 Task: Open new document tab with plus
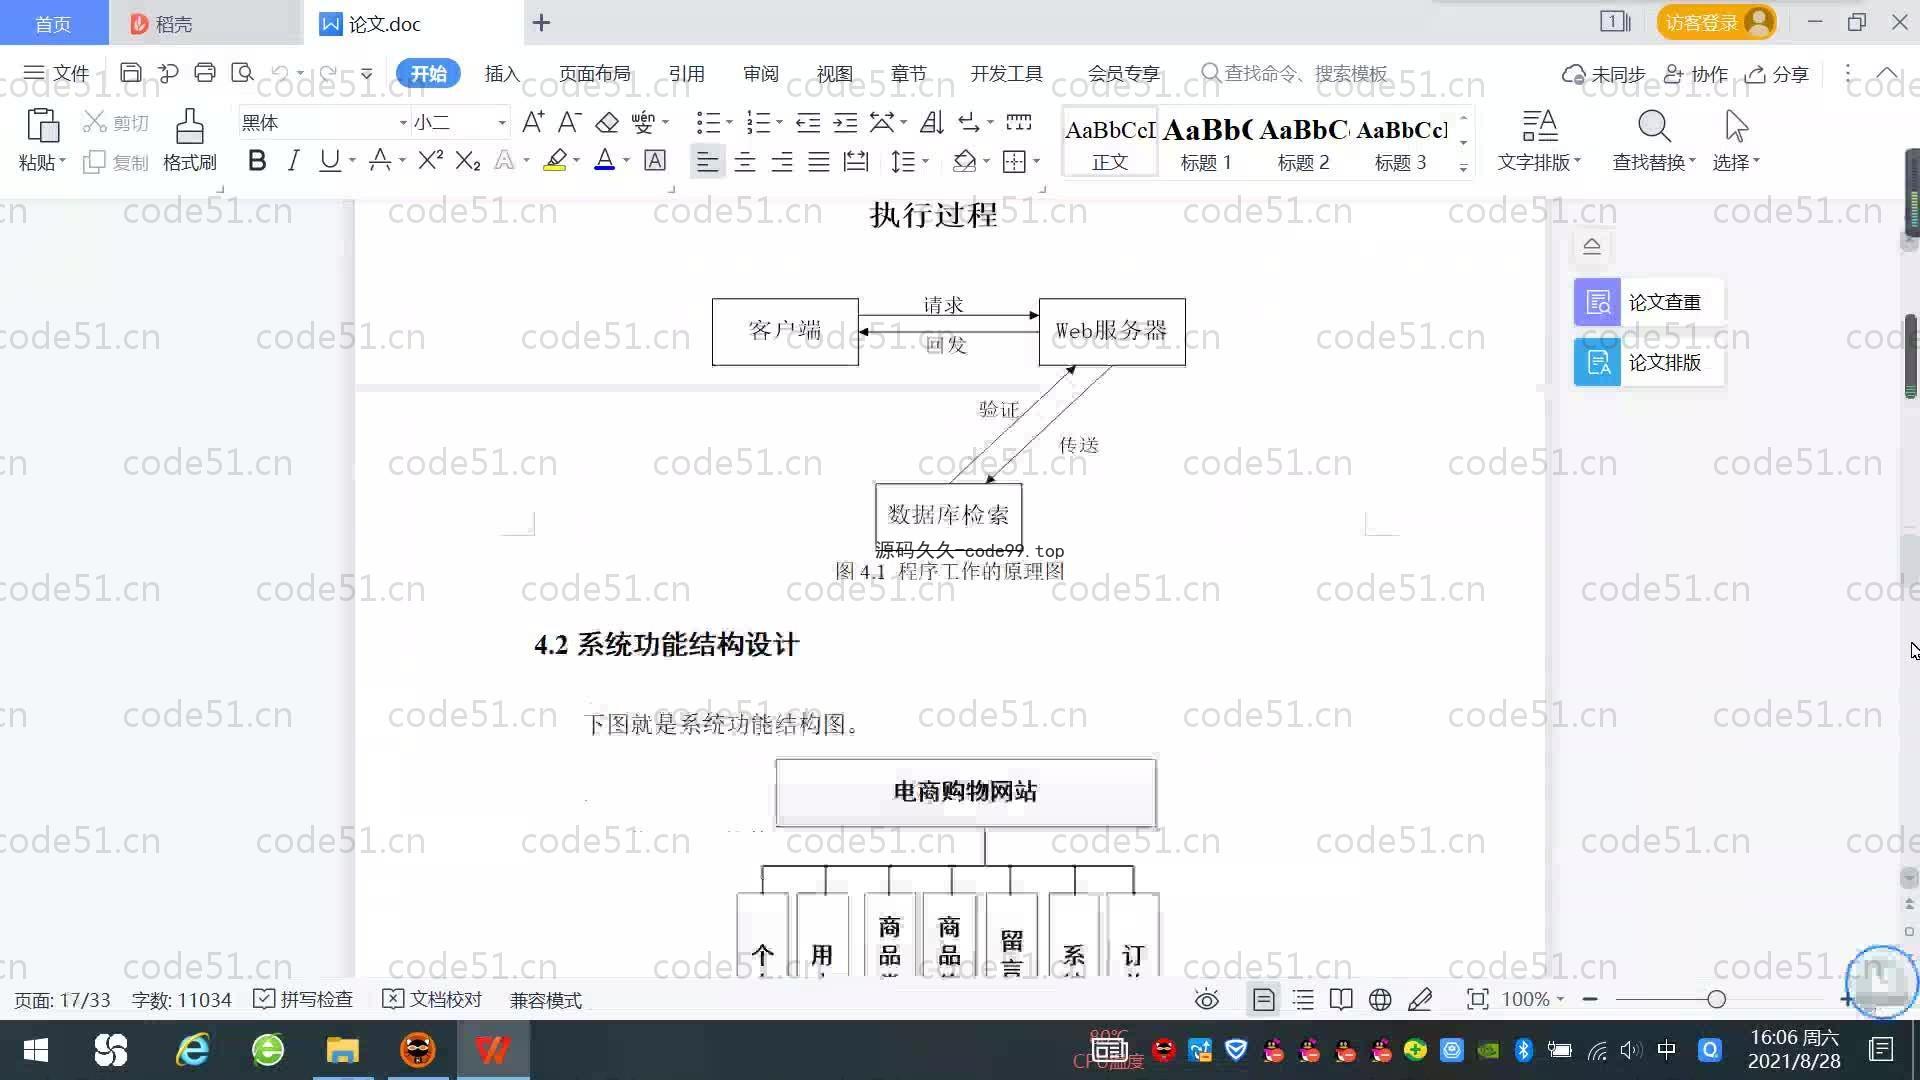point(541,23)
